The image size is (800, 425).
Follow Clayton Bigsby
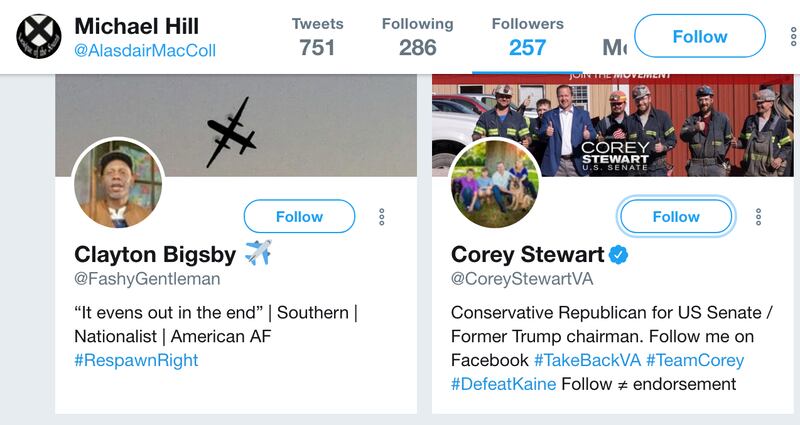299,217
